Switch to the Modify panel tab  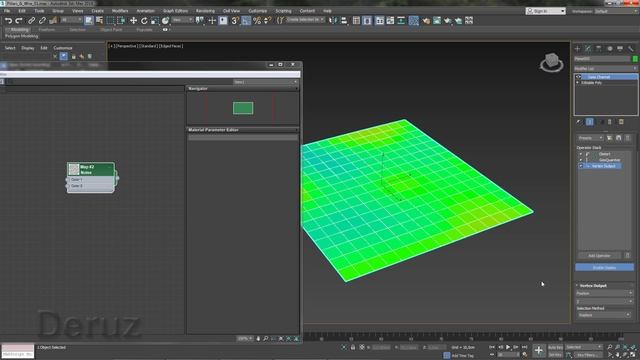point(588,49)
